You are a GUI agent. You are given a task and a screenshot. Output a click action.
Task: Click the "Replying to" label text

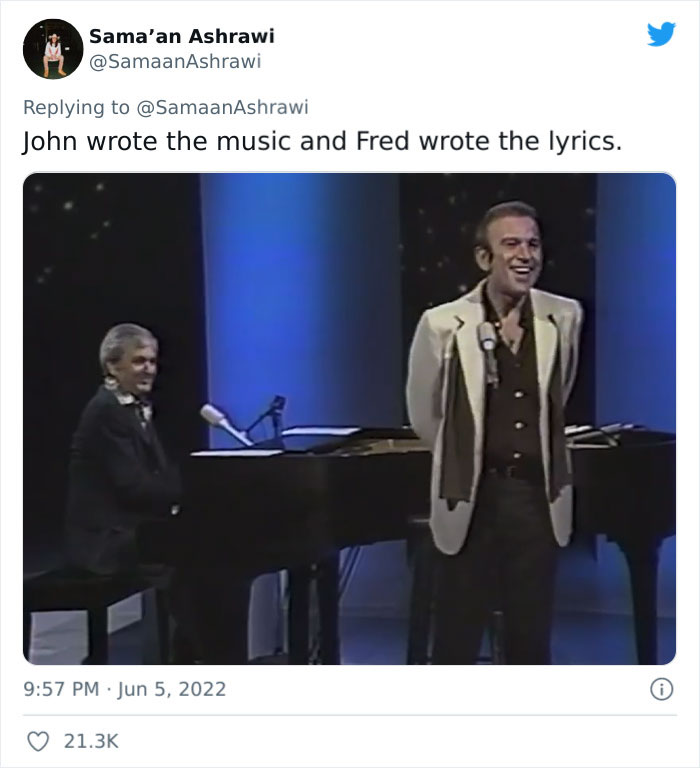click(x=77, y=108)
